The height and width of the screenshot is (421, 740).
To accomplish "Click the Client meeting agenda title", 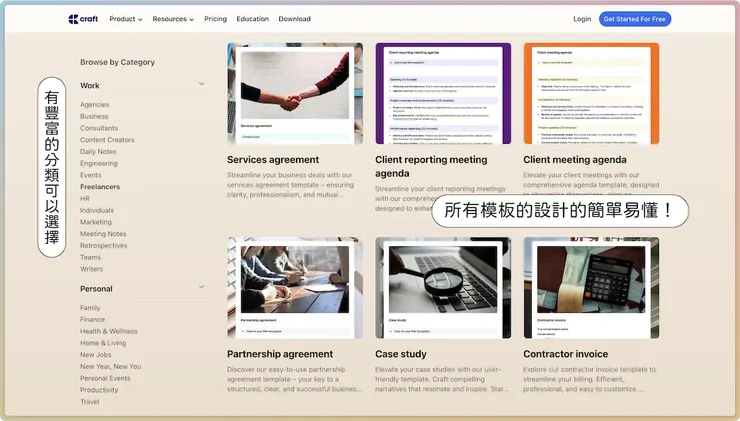I will coord(574,160).
